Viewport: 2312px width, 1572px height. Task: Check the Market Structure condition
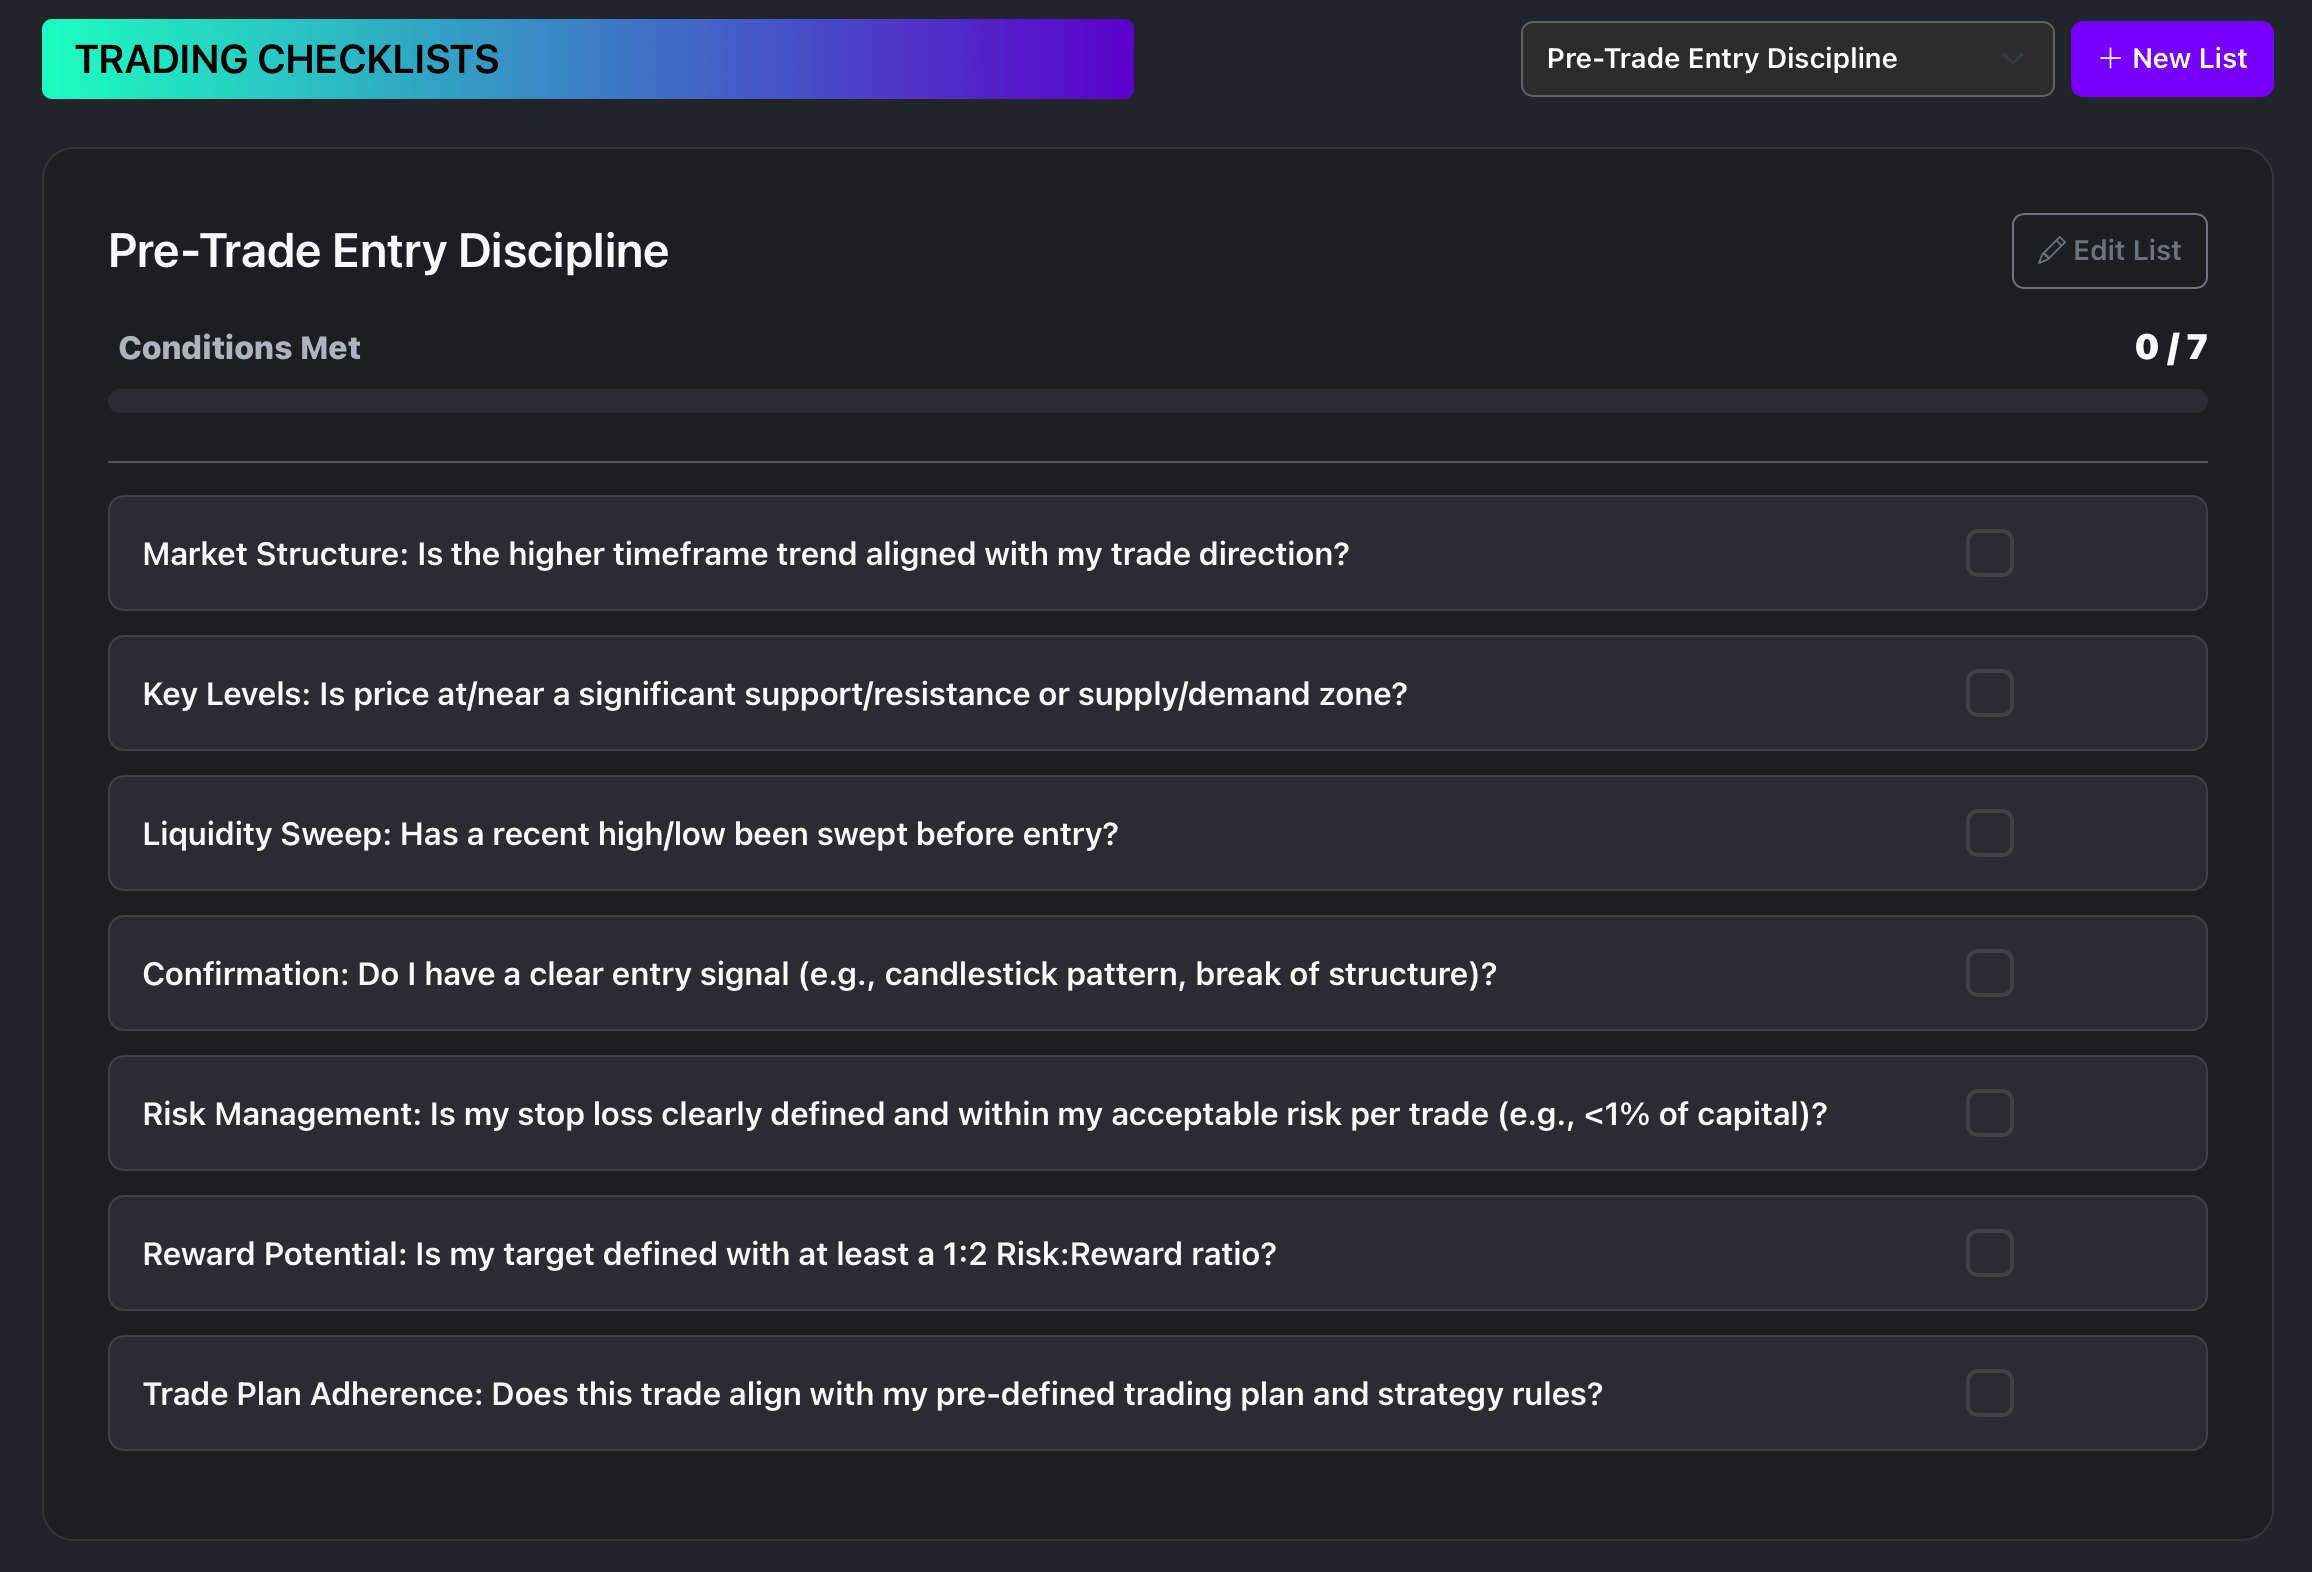[x=1989, y=553]
